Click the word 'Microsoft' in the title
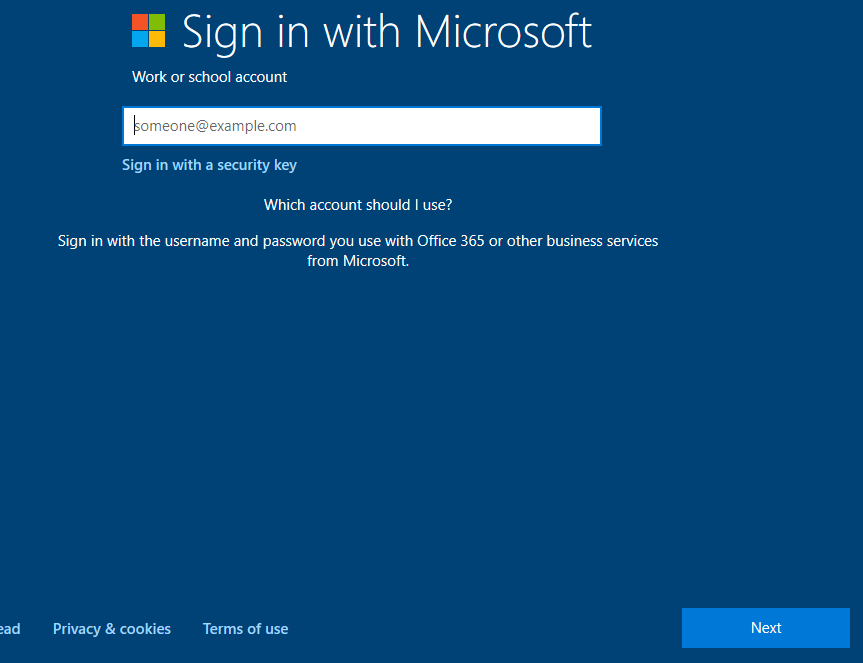The image size is (863, 663). click(x=504, y=31)
